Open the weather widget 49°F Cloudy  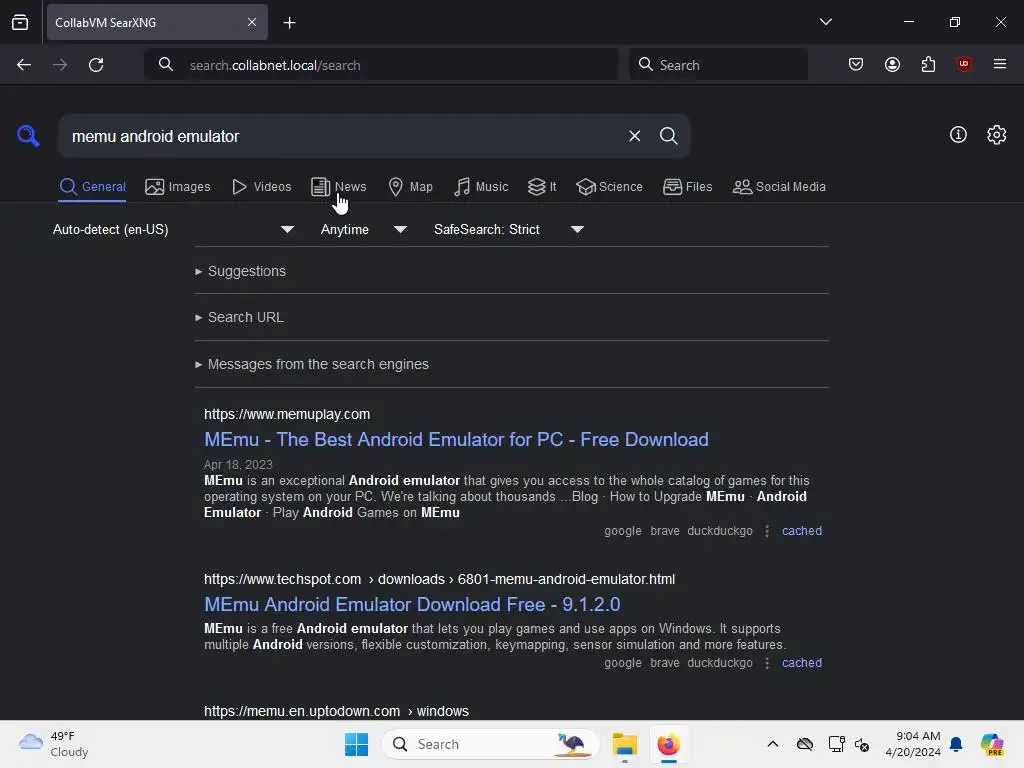click(x=54, y=744)
